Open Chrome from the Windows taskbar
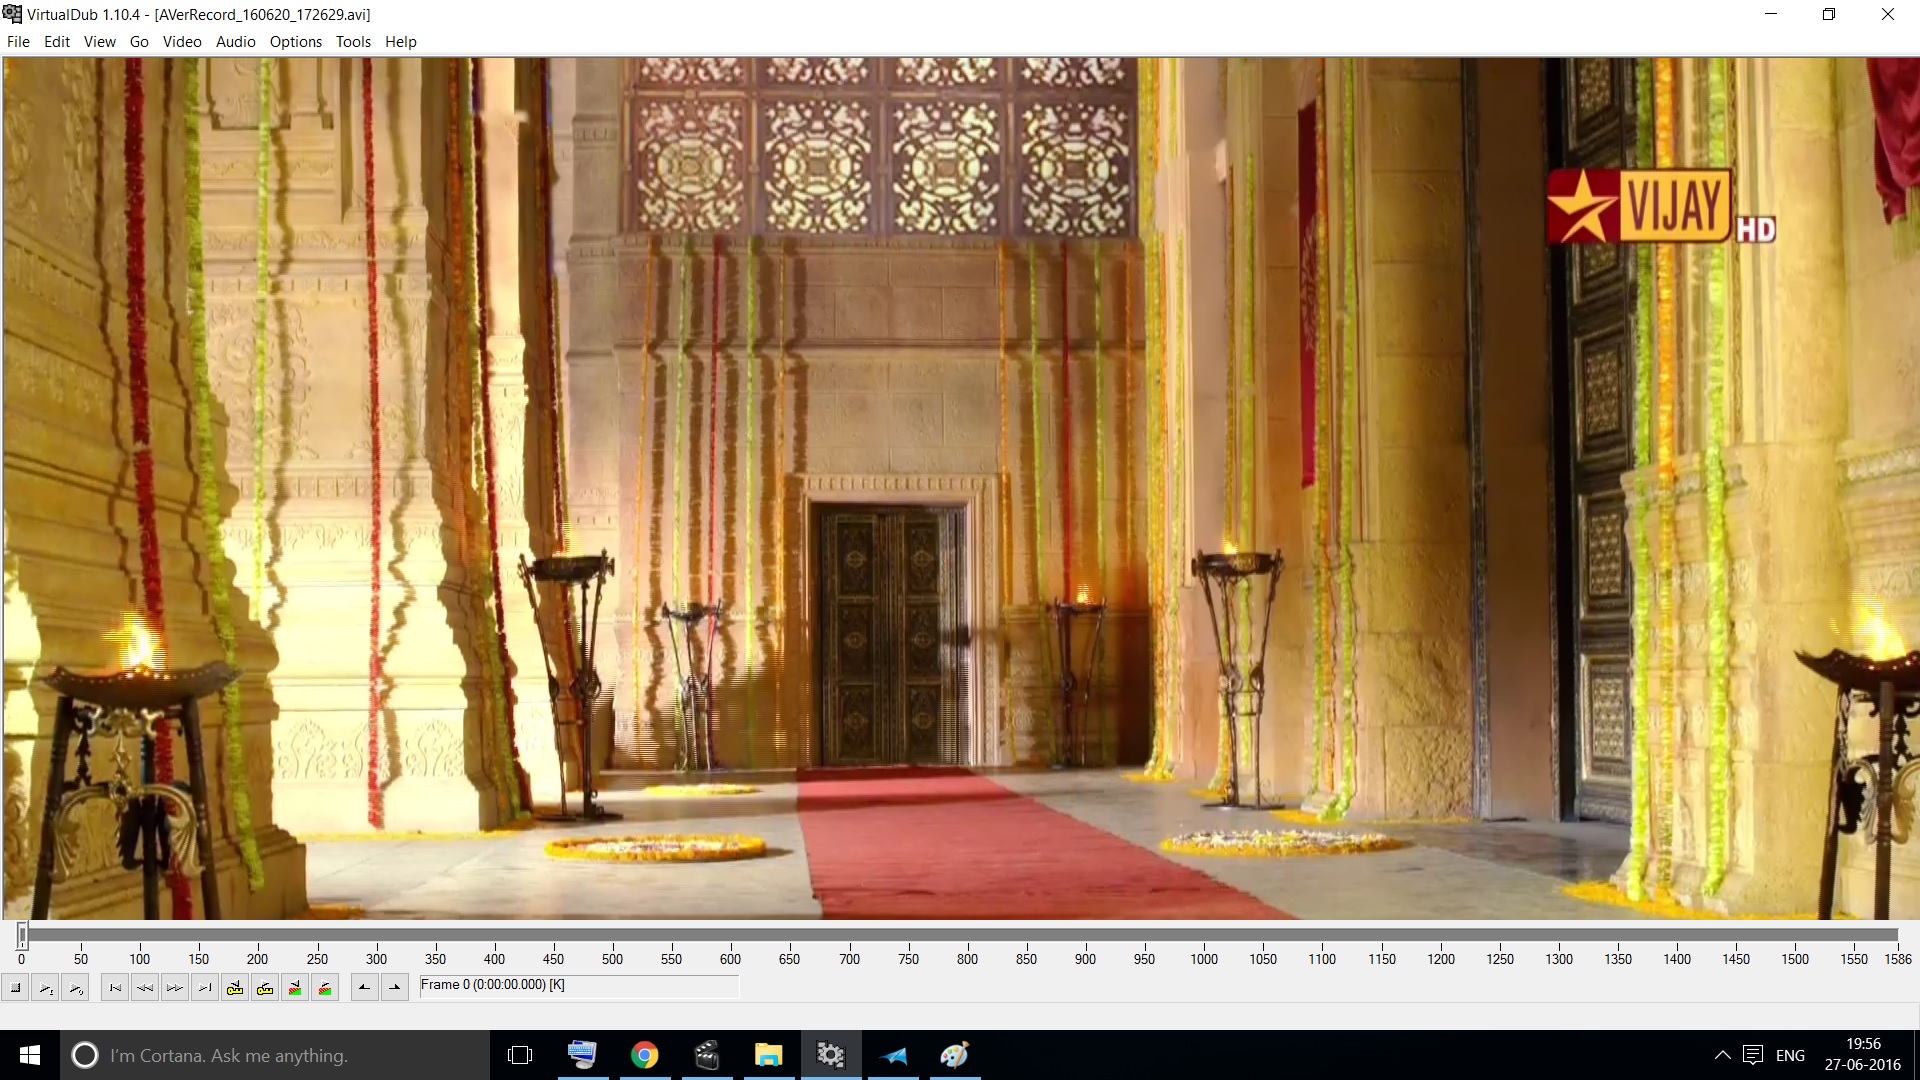 645,1055
